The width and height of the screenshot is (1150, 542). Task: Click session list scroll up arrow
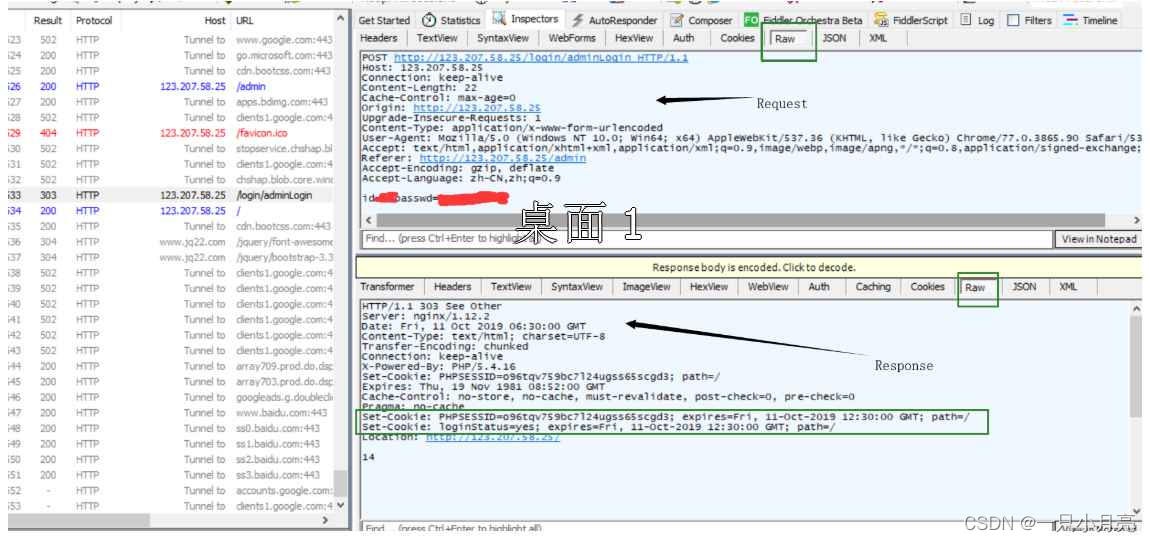tap(340, 18)
